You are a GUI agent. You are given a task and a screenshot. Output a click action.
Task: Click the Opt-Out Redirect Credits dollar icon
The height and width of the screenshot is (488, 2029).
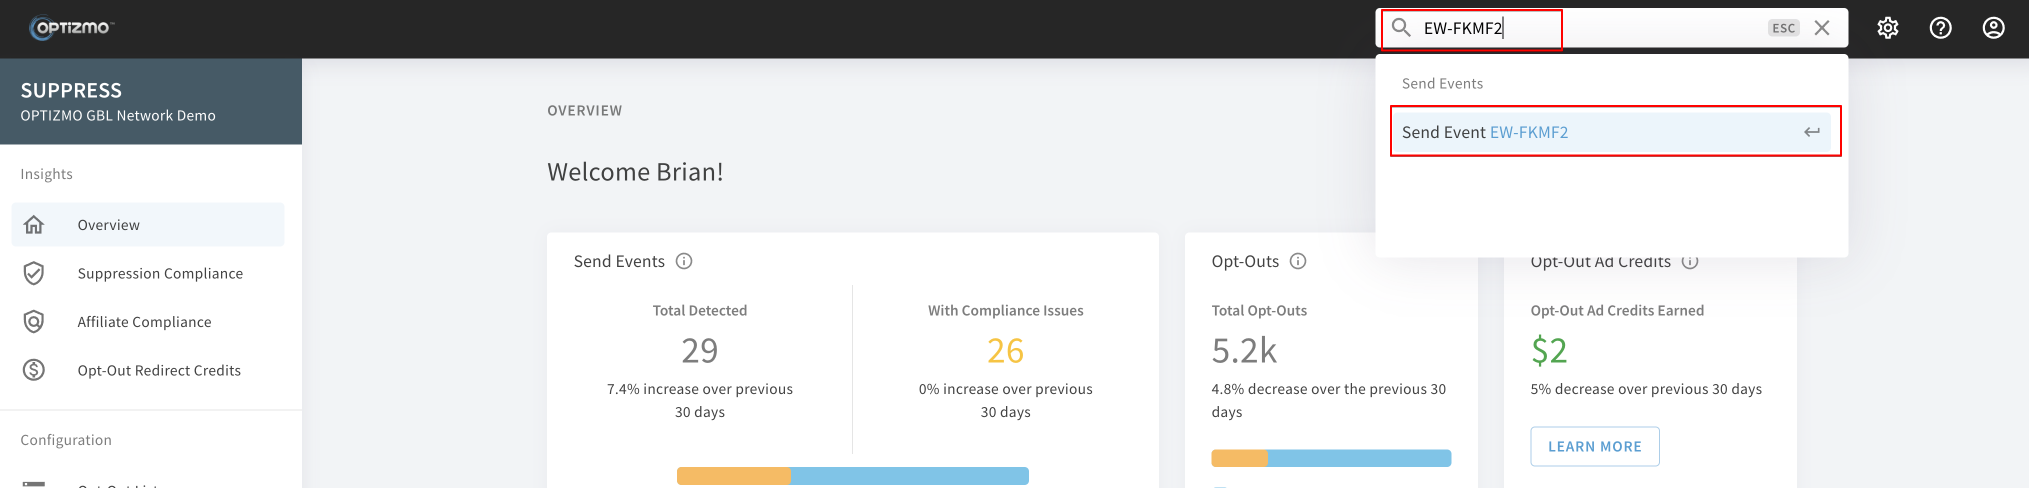(34, 370)
